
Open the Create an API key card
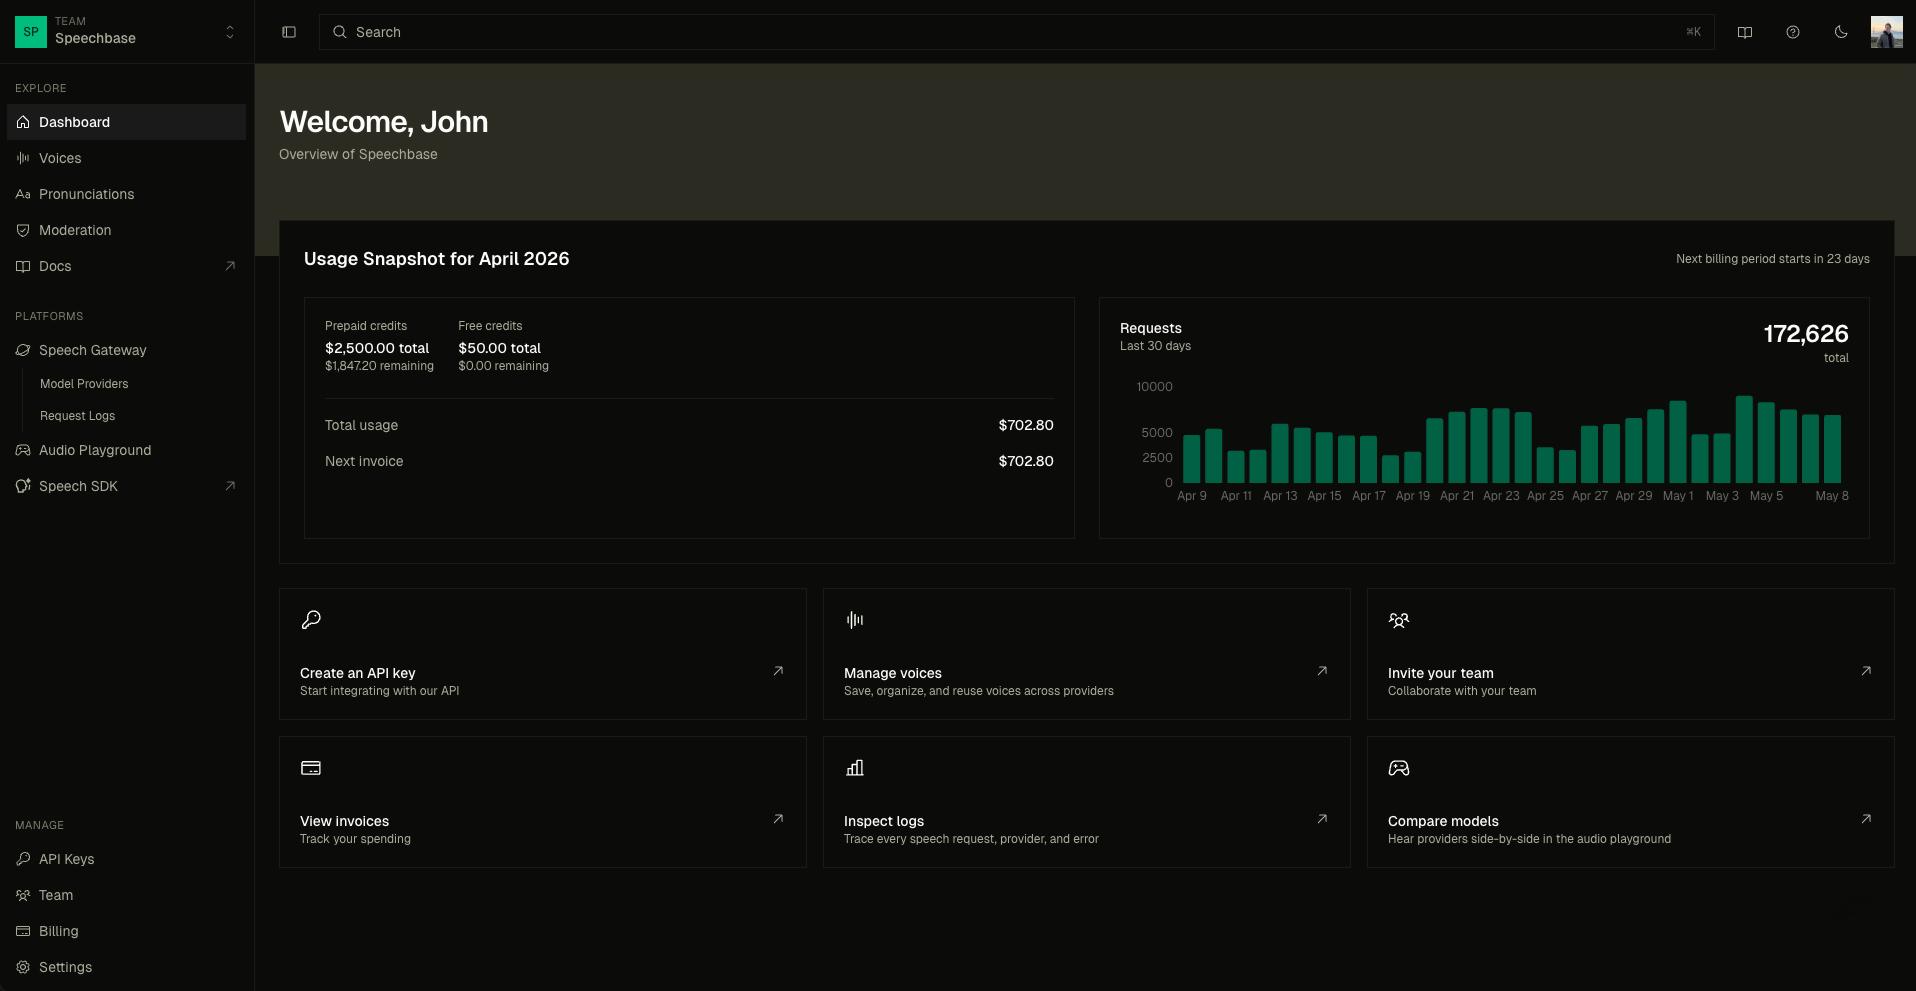[x=543, y=654]
